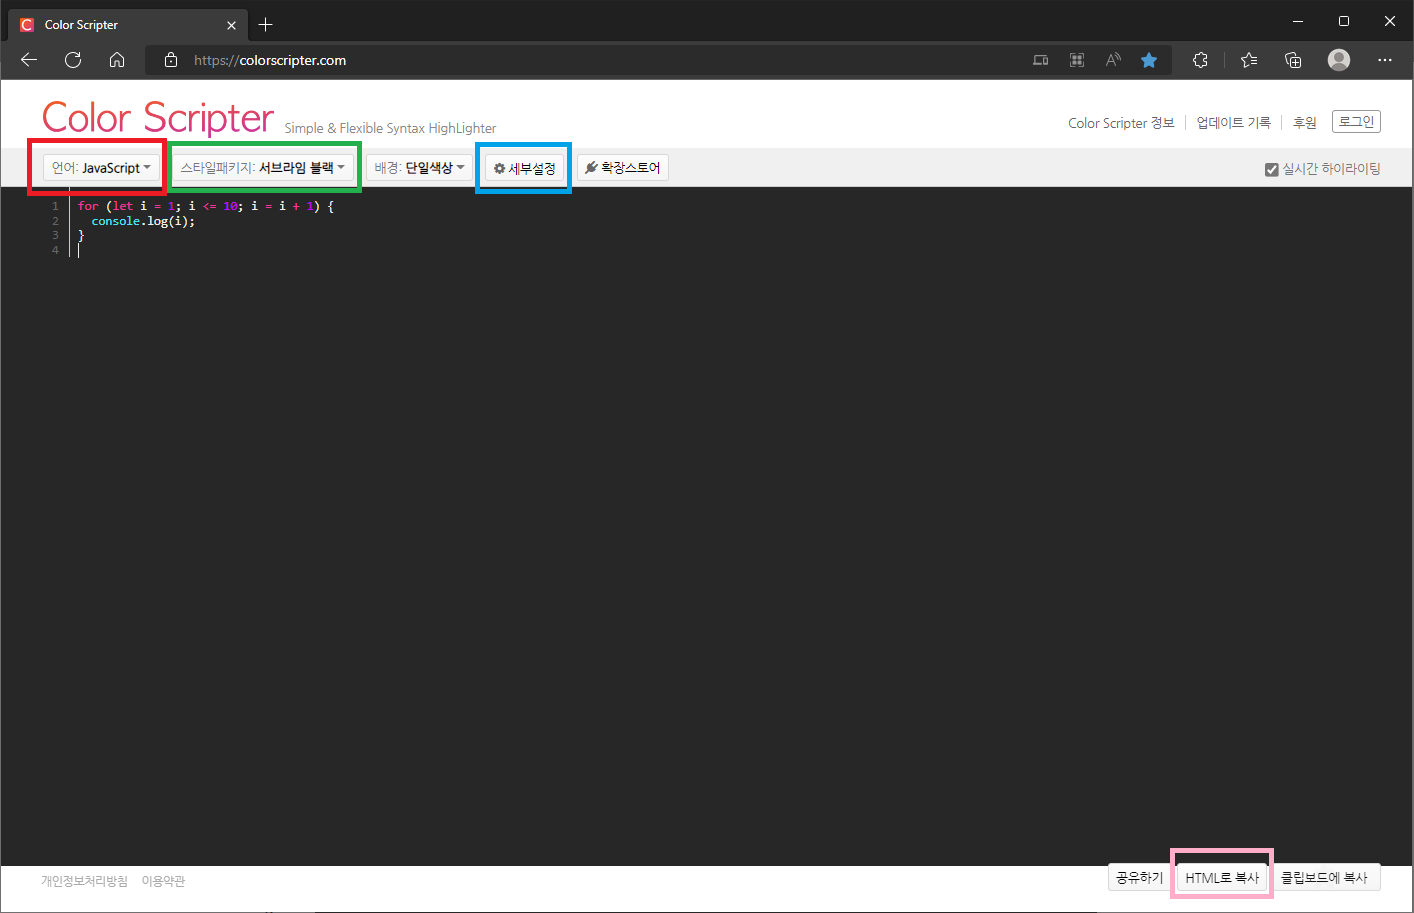Image resolution: width=1414 pixels, height=913 pixels.
Task: Open the QR or collections grid icon
Action: [1077, 60]
